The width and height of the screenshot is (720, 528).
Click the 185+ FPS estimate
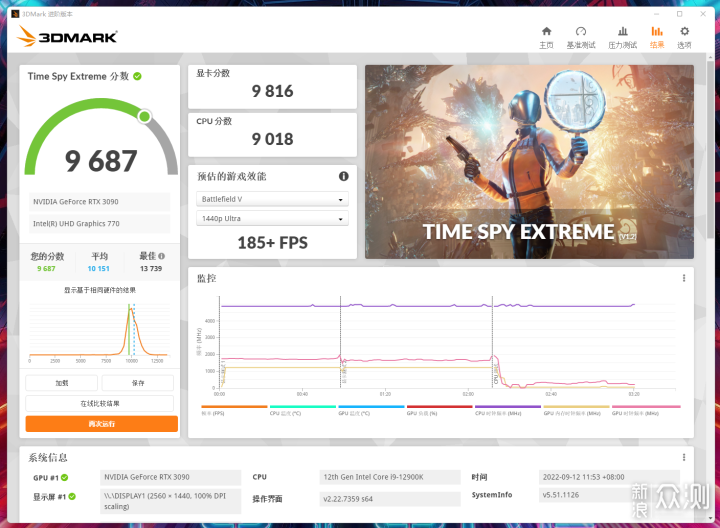pyautogui.click(x=272, y=243)
